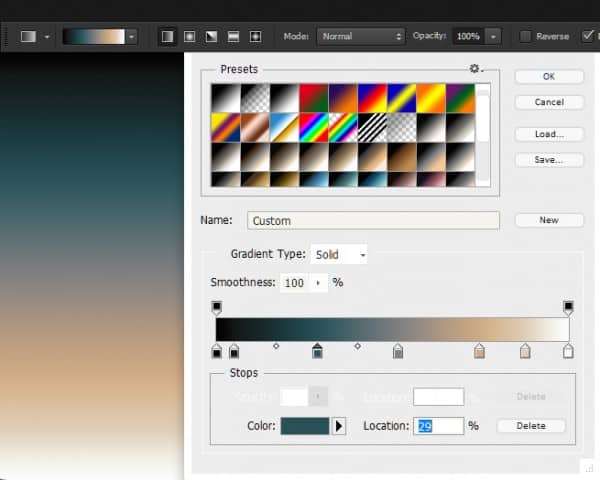This screenshot has height=480, width=600.
Task: Select the Reflected Gradient style icon
Action: 232,36
